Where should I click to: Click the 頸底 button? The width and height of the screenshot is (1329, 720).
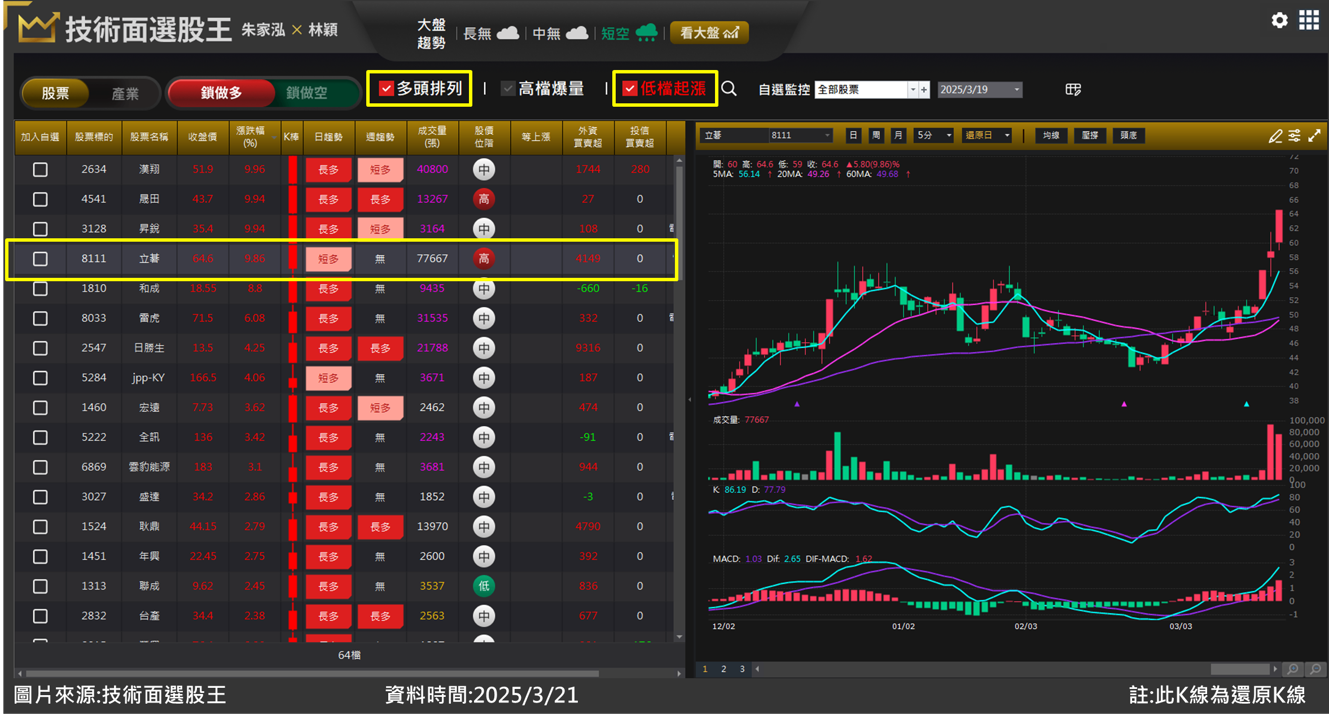click(1129, 135)
